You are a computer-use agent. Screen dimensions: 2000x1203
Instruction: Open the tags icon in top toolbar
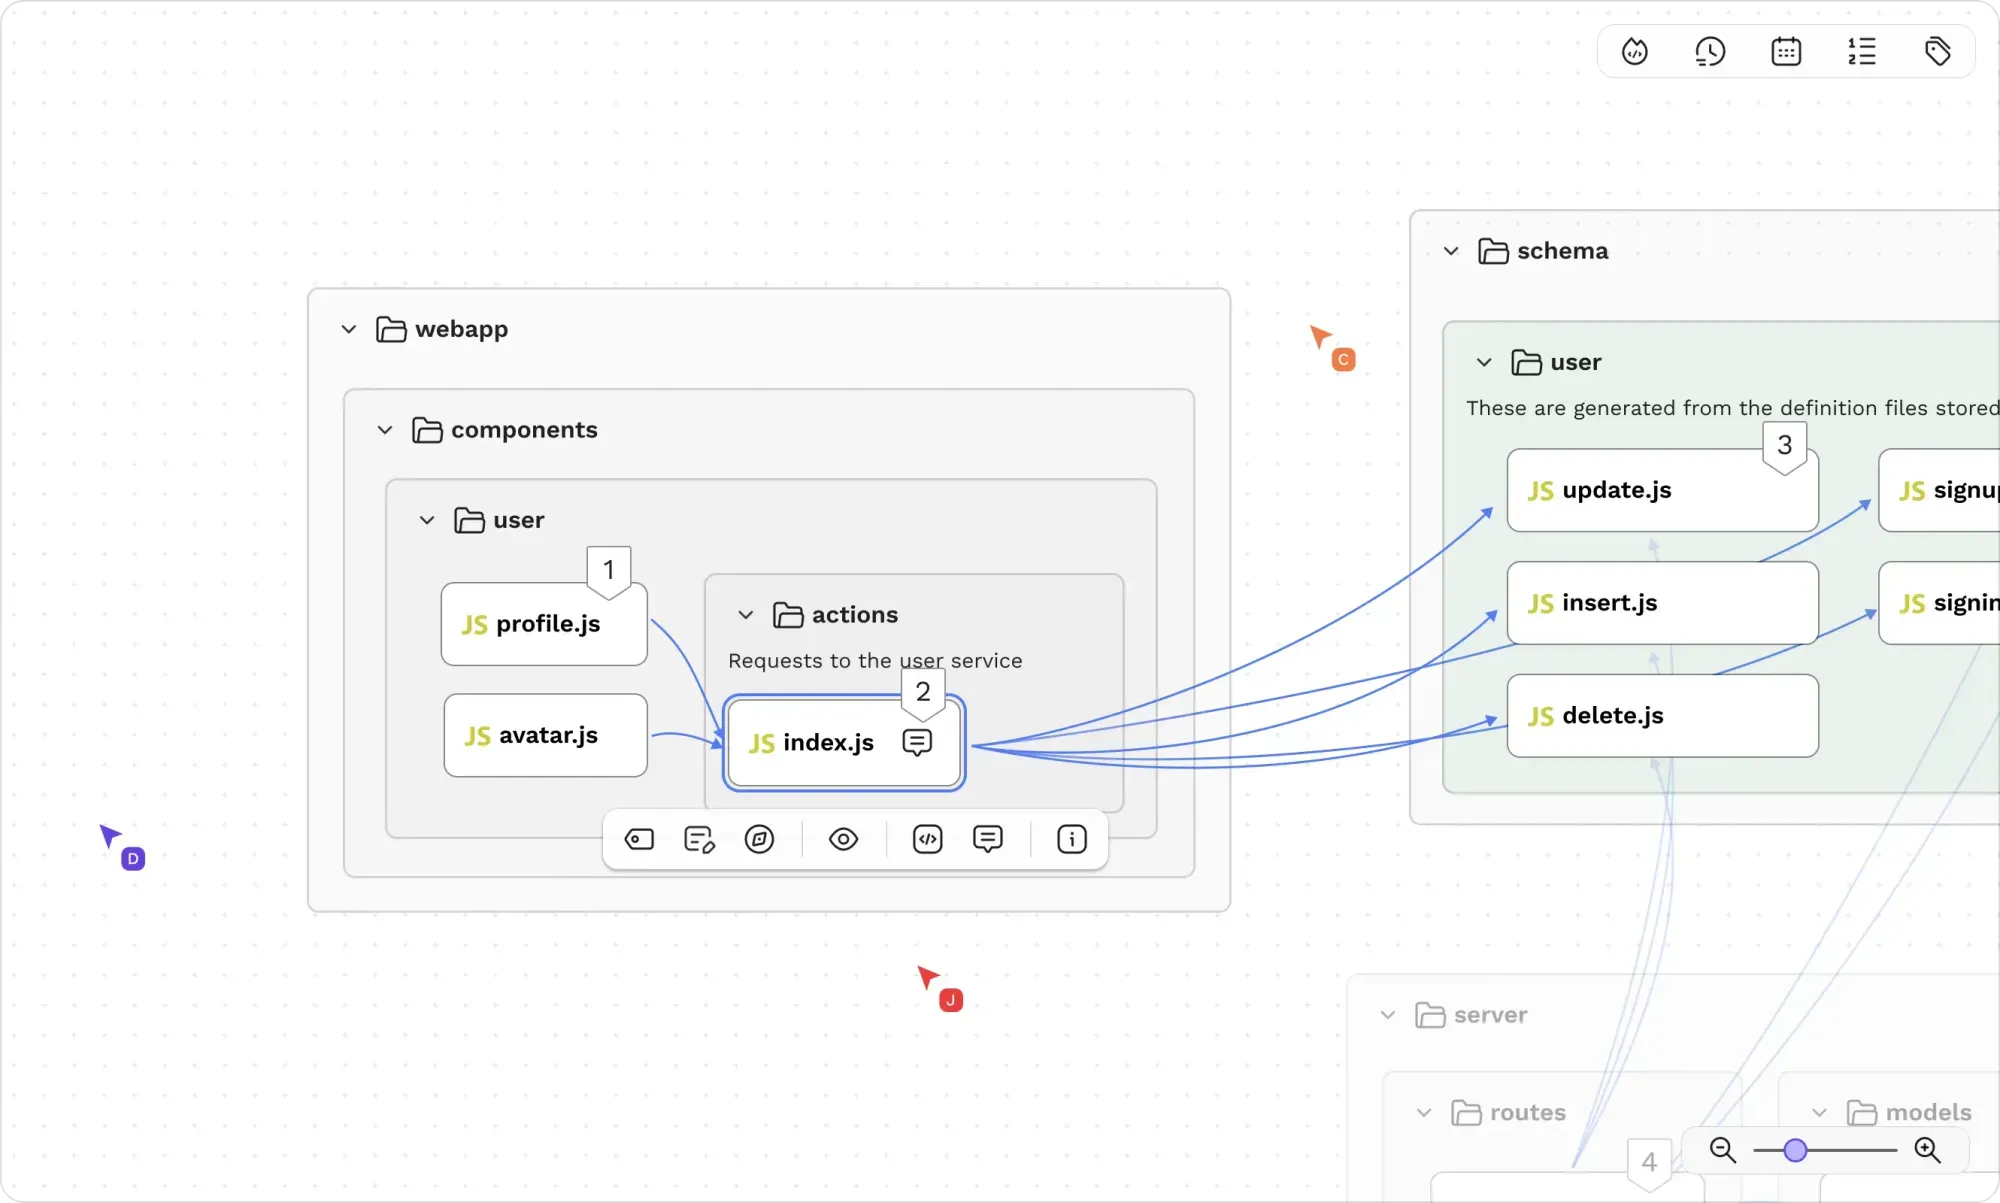click(1937, 51)
